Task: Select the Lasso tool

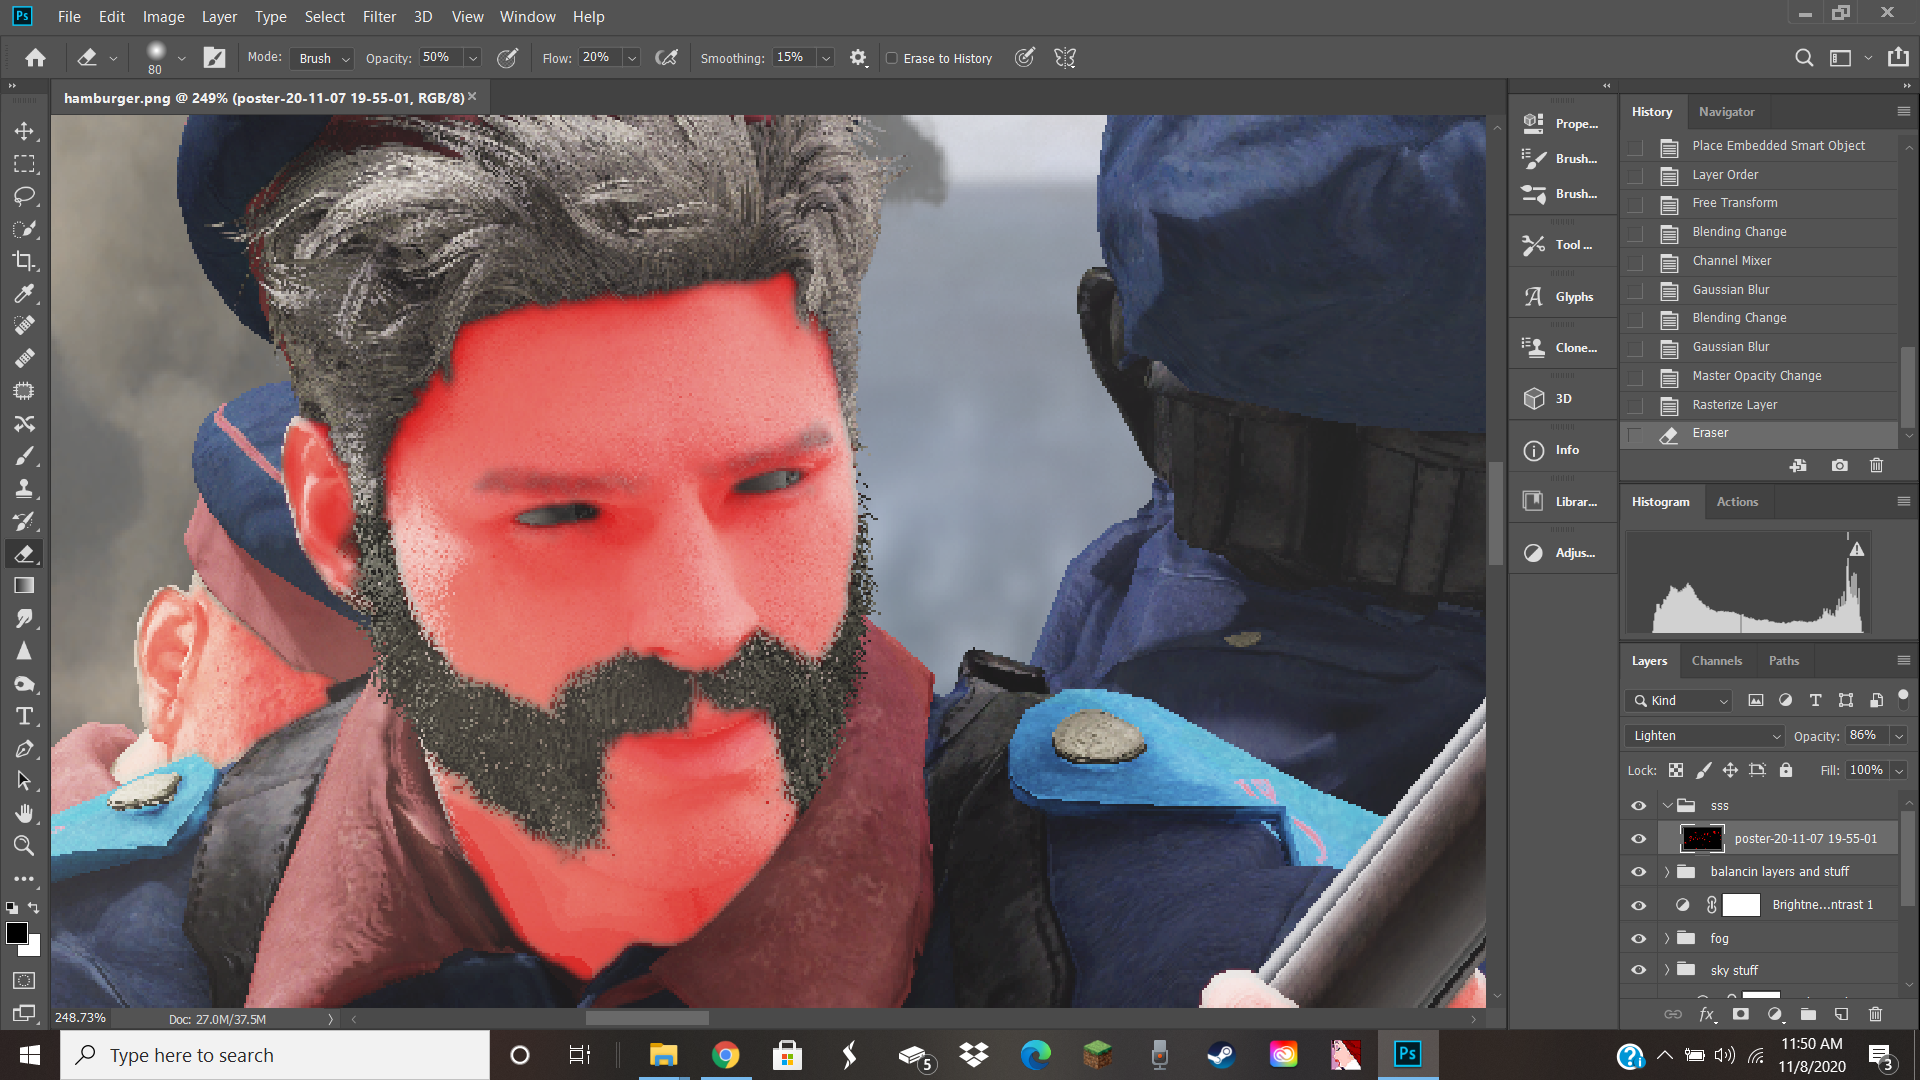Action: coord(24,196)
